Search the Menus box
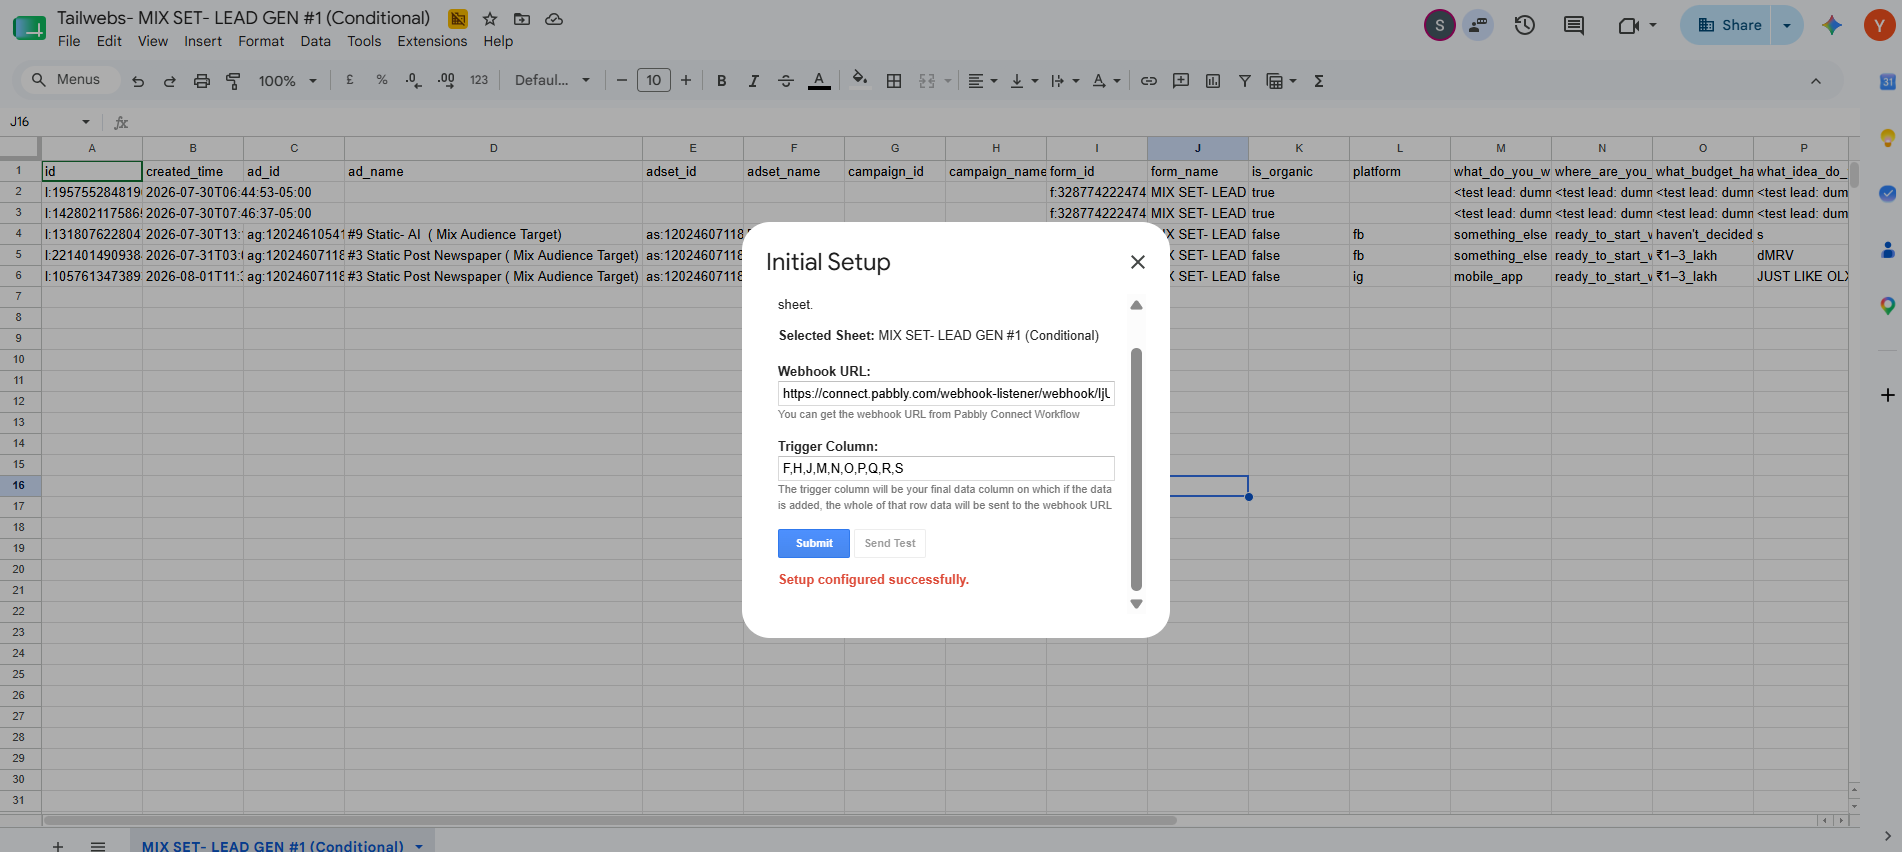Screen dimensions: 1902x852 click(69, 80)
